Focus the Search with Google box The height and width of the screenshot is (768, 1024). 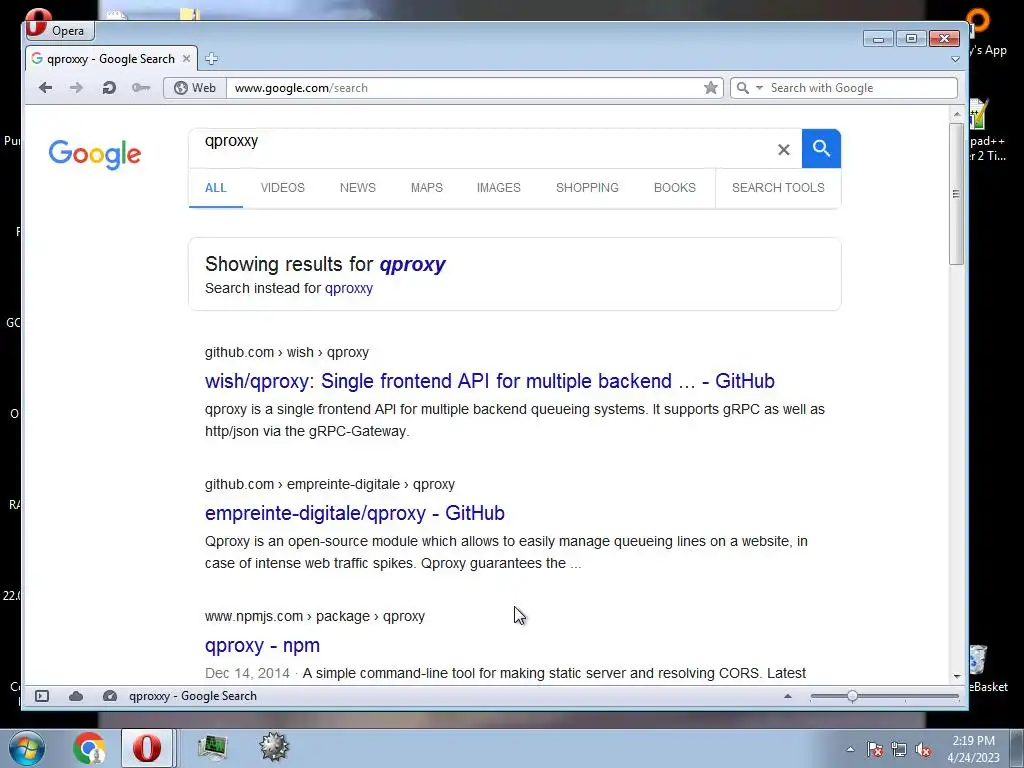click(x=861, y=88)
